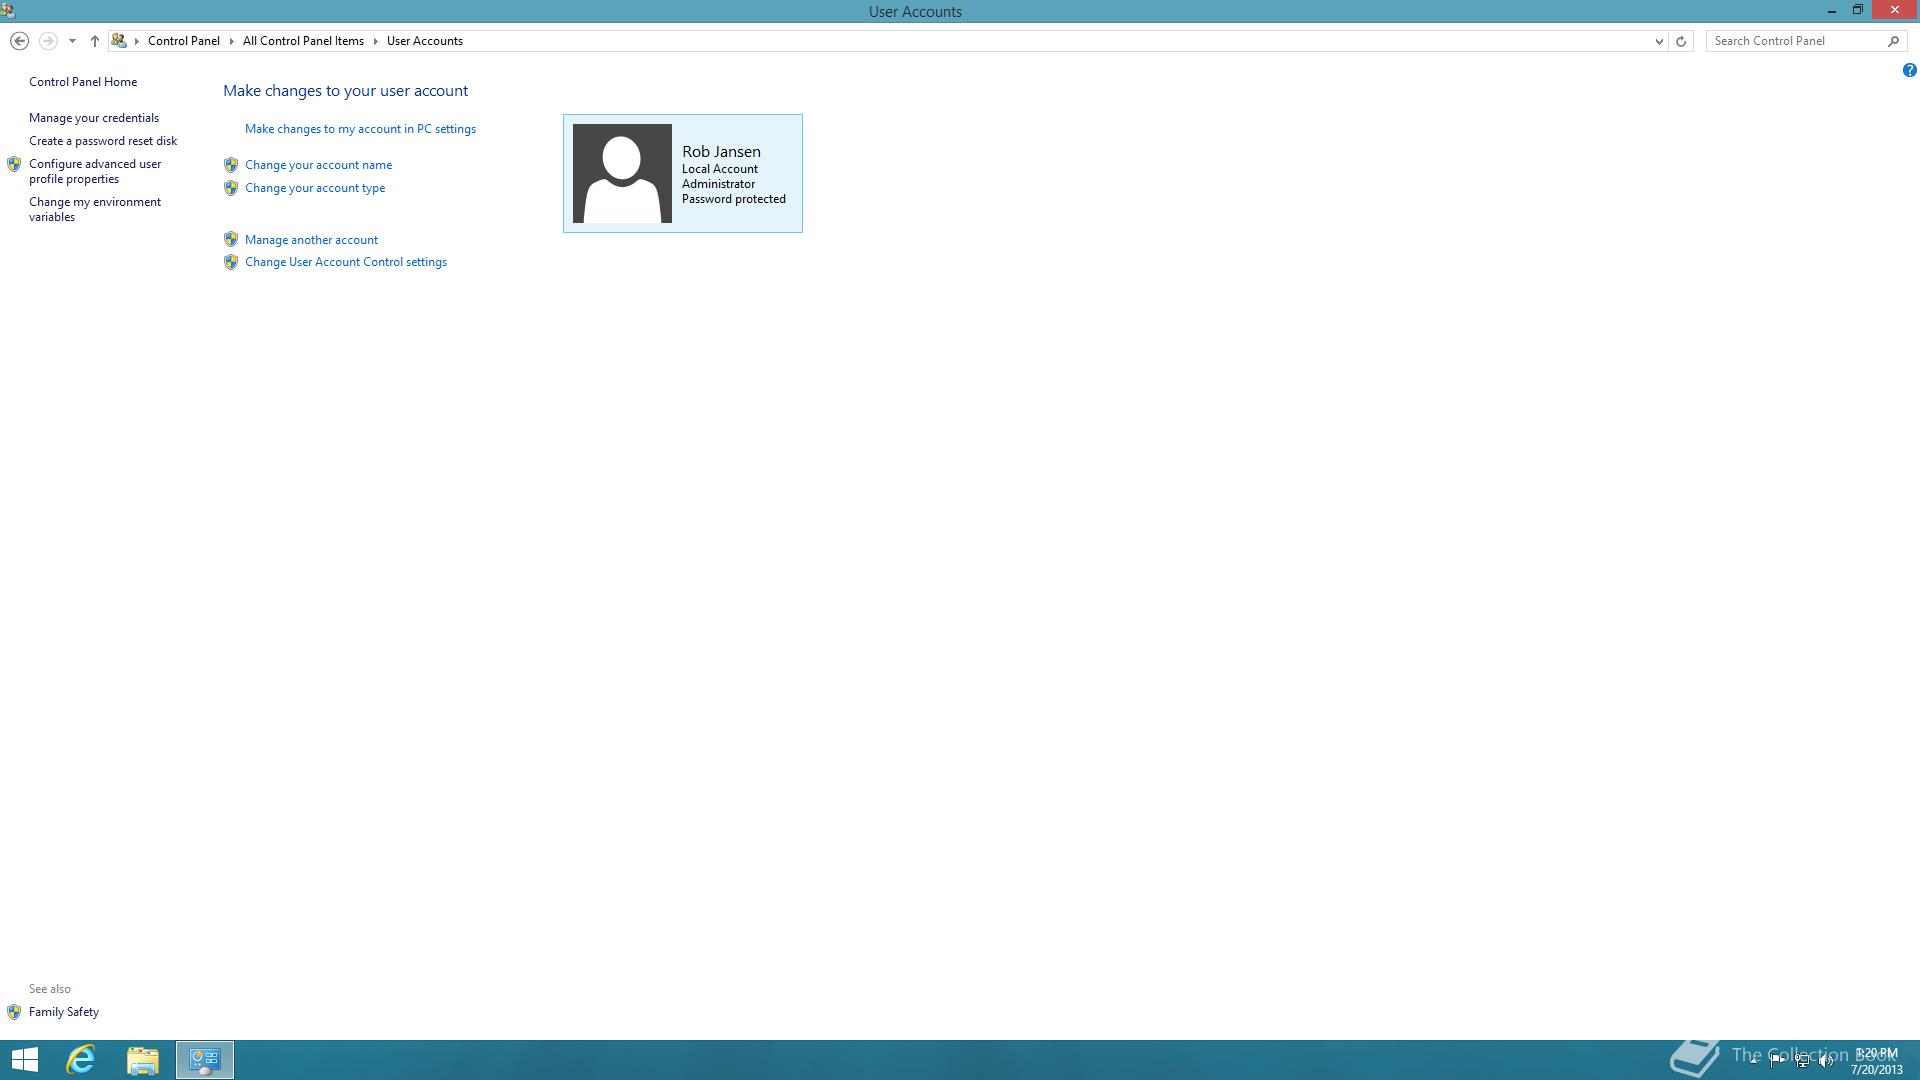Select the User Accounts breadcrumb

click(x=425, y=41)
